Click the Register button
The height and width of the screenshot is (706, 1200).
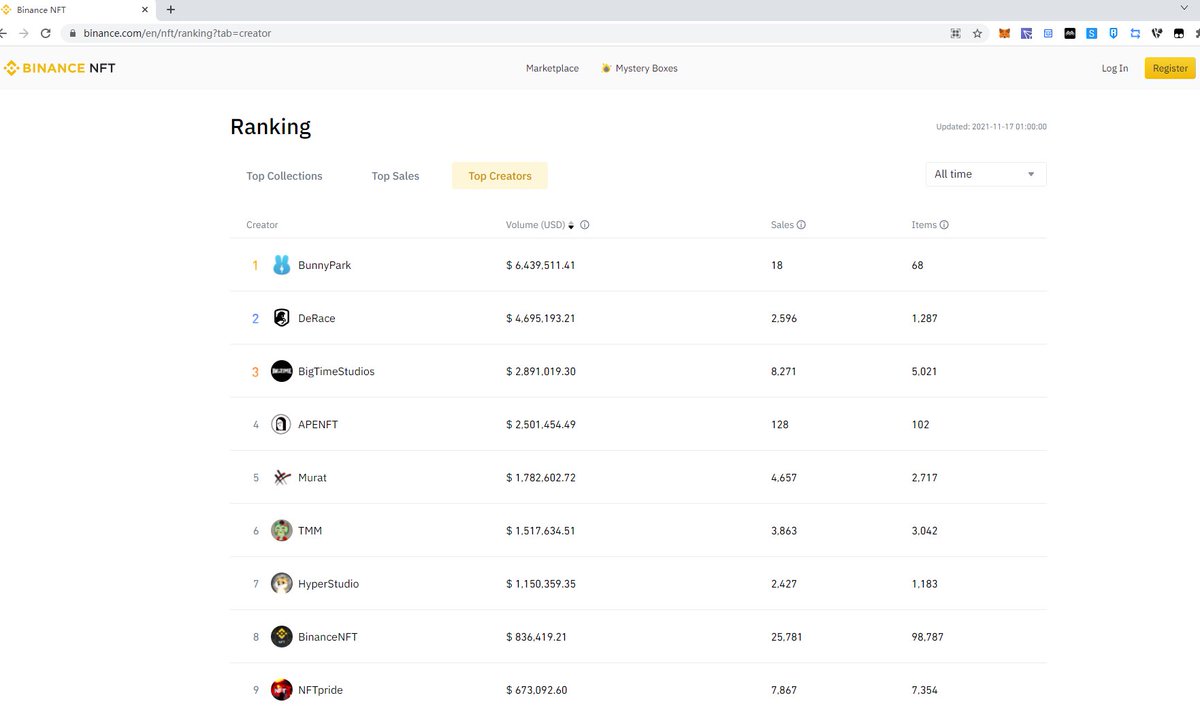coord(1170,68)
